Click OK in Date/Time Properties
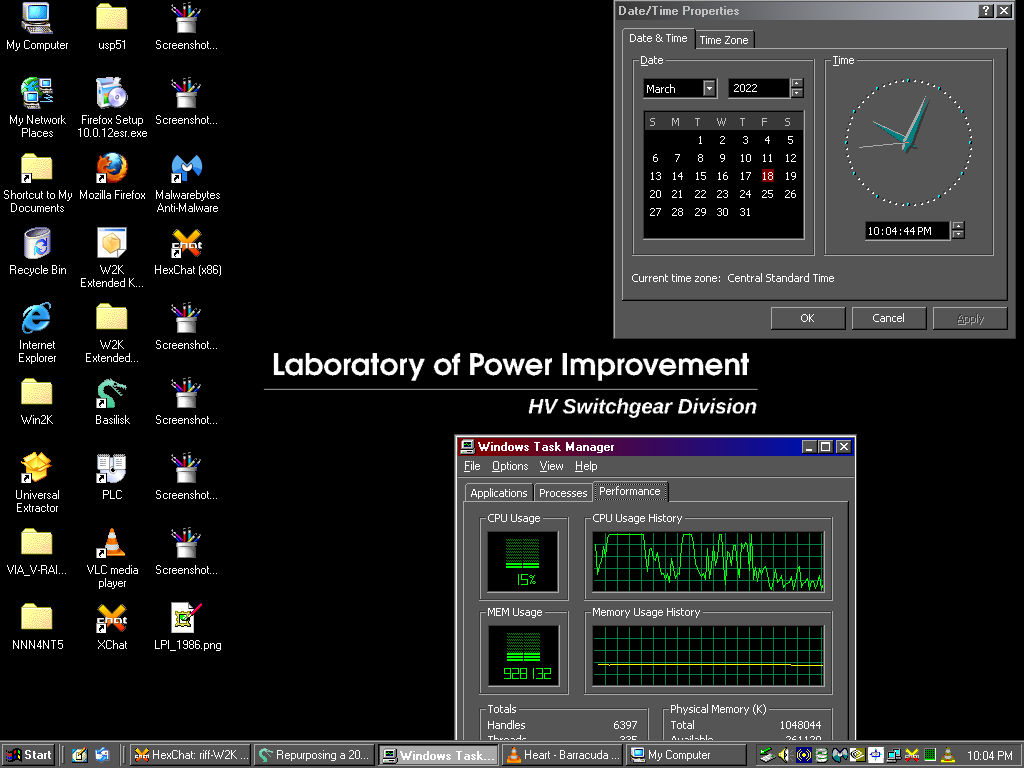Viewport: 1024px width, 768px height. tap(807, 318)
